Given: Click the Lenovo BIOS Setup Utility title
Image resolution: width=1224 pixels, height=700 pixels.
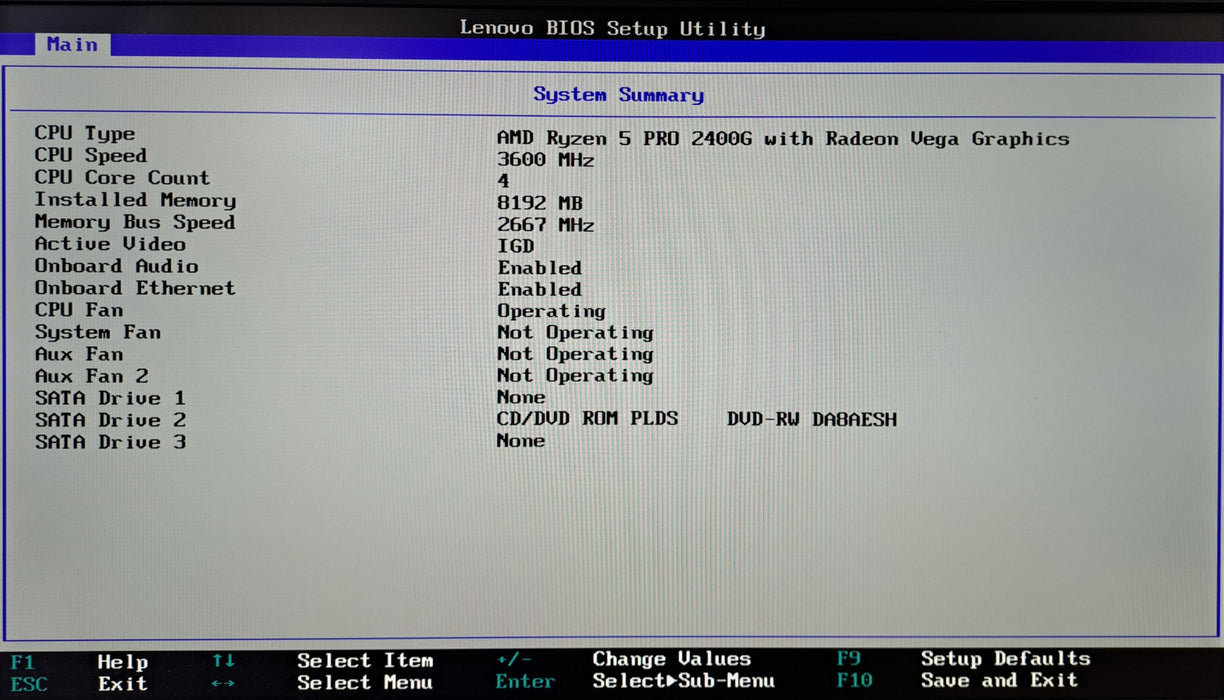Looking at the screenshot, I should [612, 28].
